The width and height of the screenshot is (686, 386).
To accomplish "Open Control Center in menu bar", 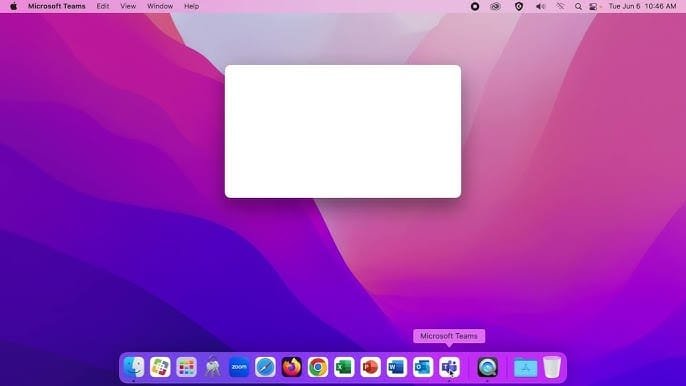I will [x=594, y=7].
